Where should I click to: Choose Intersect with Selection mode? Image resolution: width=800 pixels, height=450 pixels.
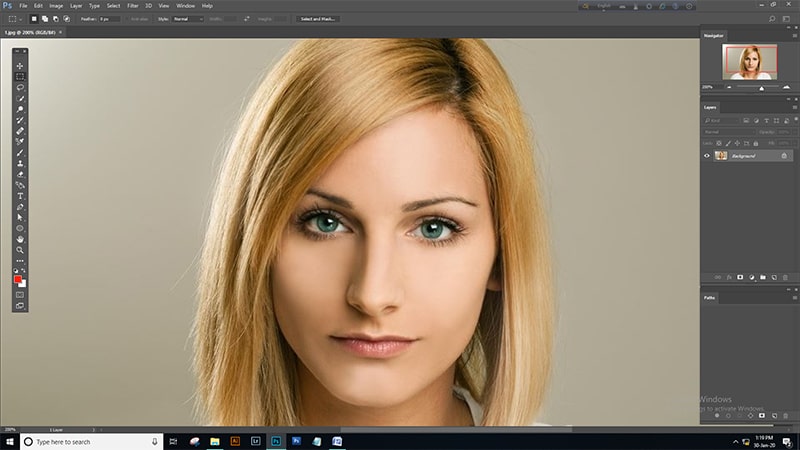[x=66, y=19]
